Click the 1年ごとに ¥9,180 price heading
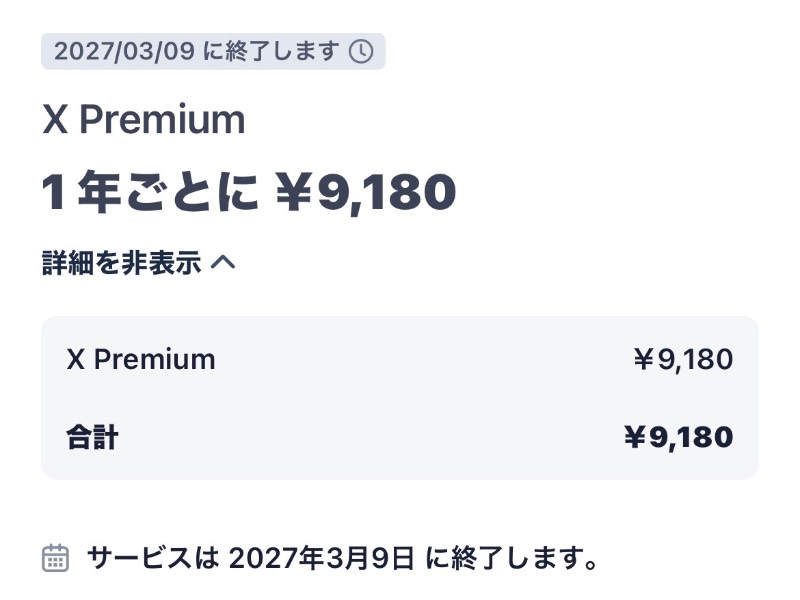The image size is (800, 600). (248, 191)
